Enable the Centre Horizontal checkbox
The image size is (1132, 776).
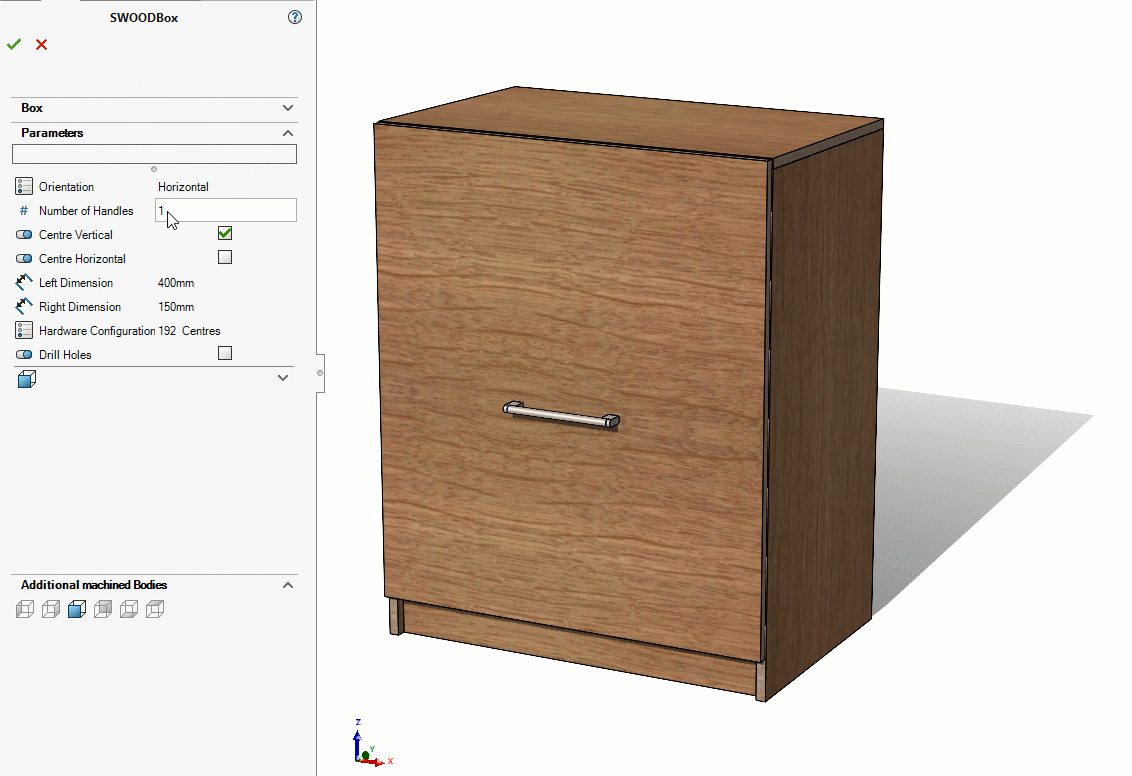click(224, 256)
